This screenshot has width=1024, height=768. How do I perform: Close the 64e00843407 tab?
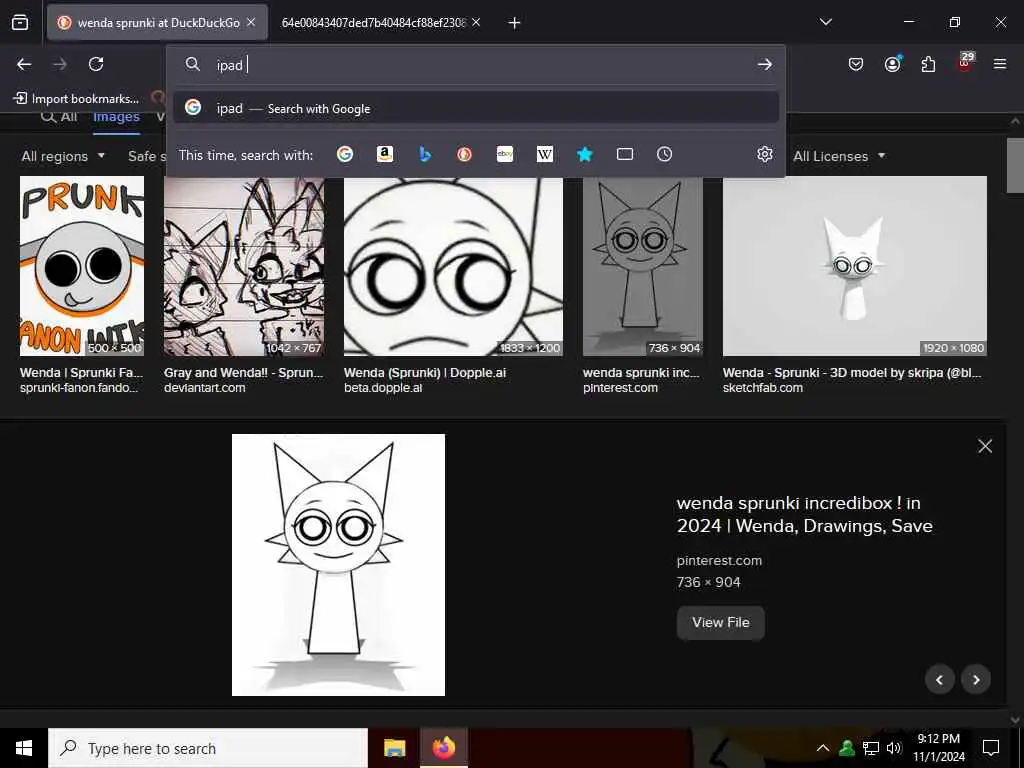coord(476,23)
